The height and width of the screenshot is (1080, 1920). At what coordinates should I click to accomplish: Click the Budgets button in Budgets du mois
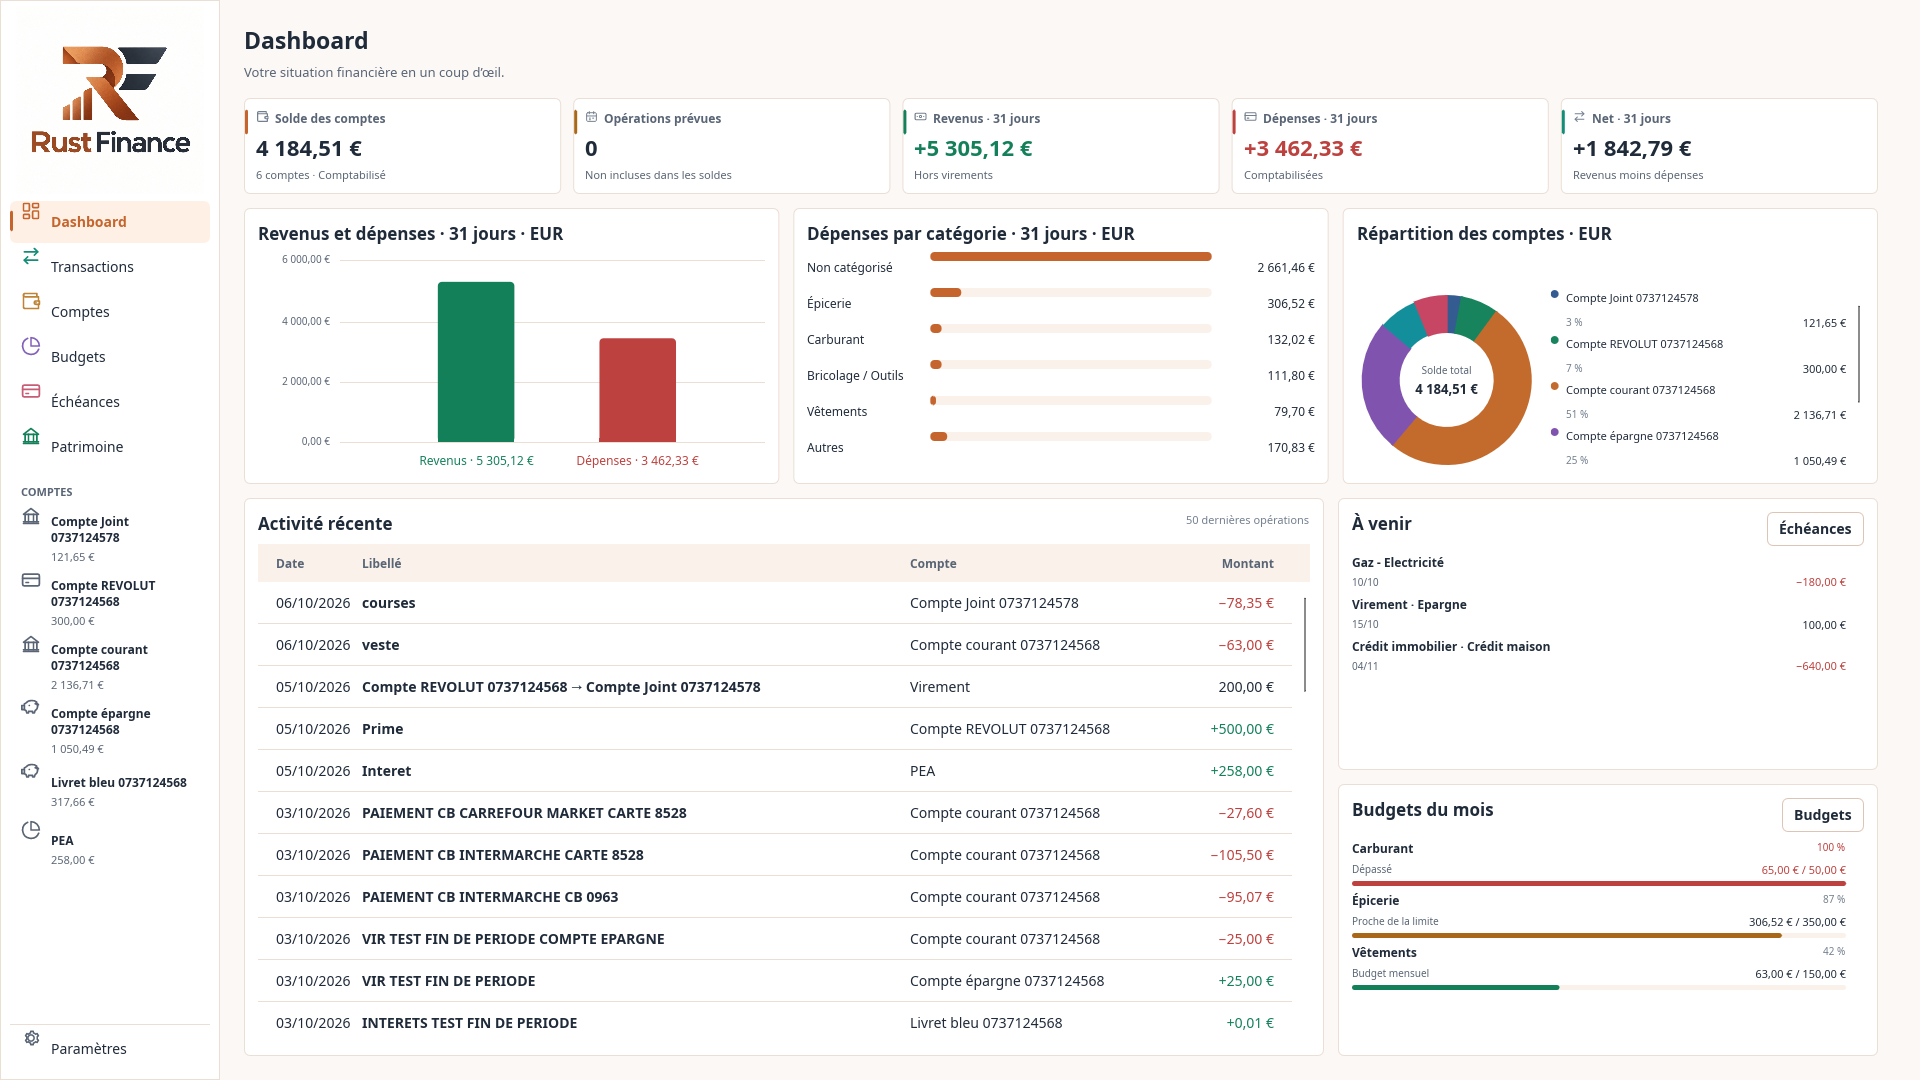click(x=1822, y=815)
